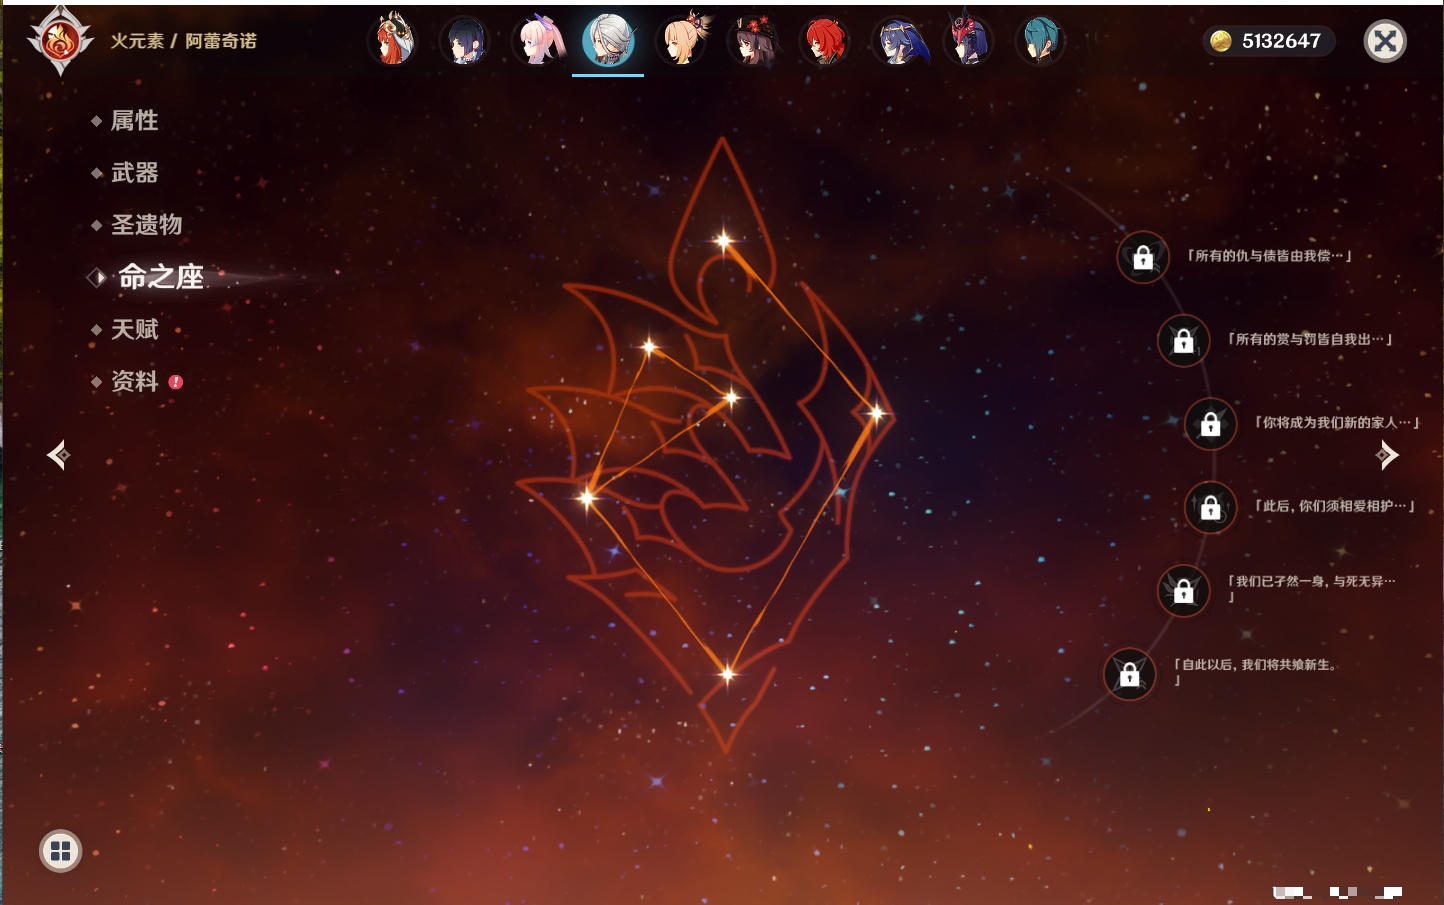
Task: Open locked constellation 「所有的赏与罚皆自我出…」
Action: click(1183, 341)
